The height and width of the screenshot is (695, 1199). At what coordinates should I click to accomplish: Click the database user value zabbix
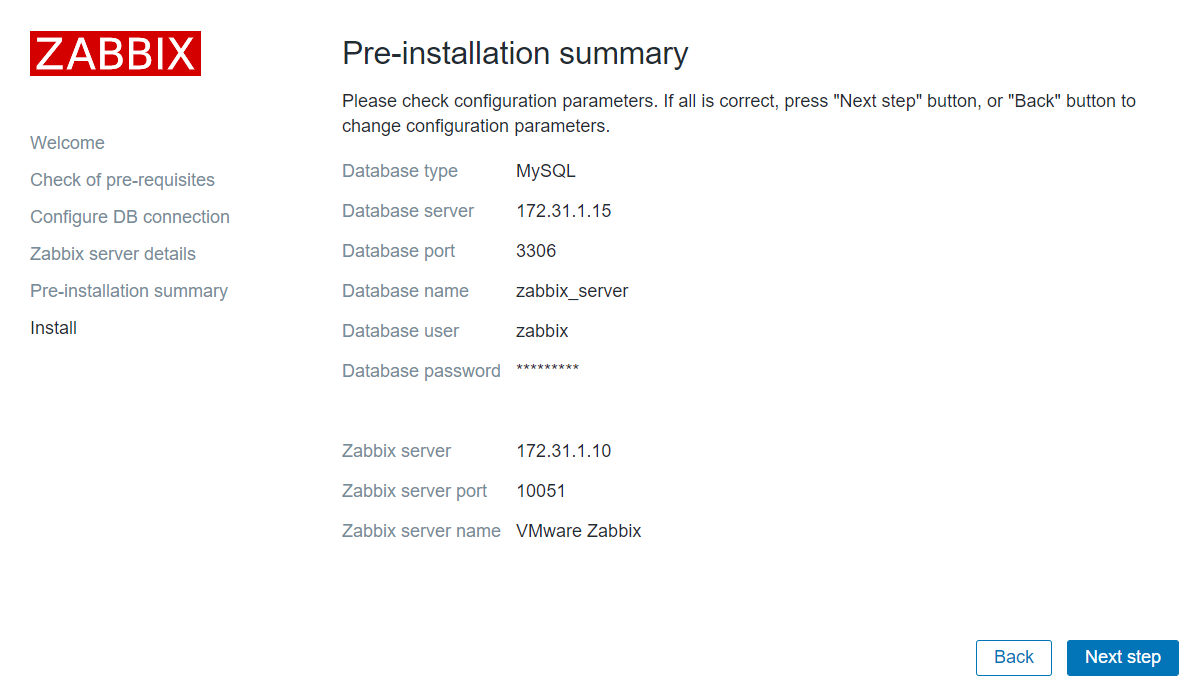[x=542, y=331]
